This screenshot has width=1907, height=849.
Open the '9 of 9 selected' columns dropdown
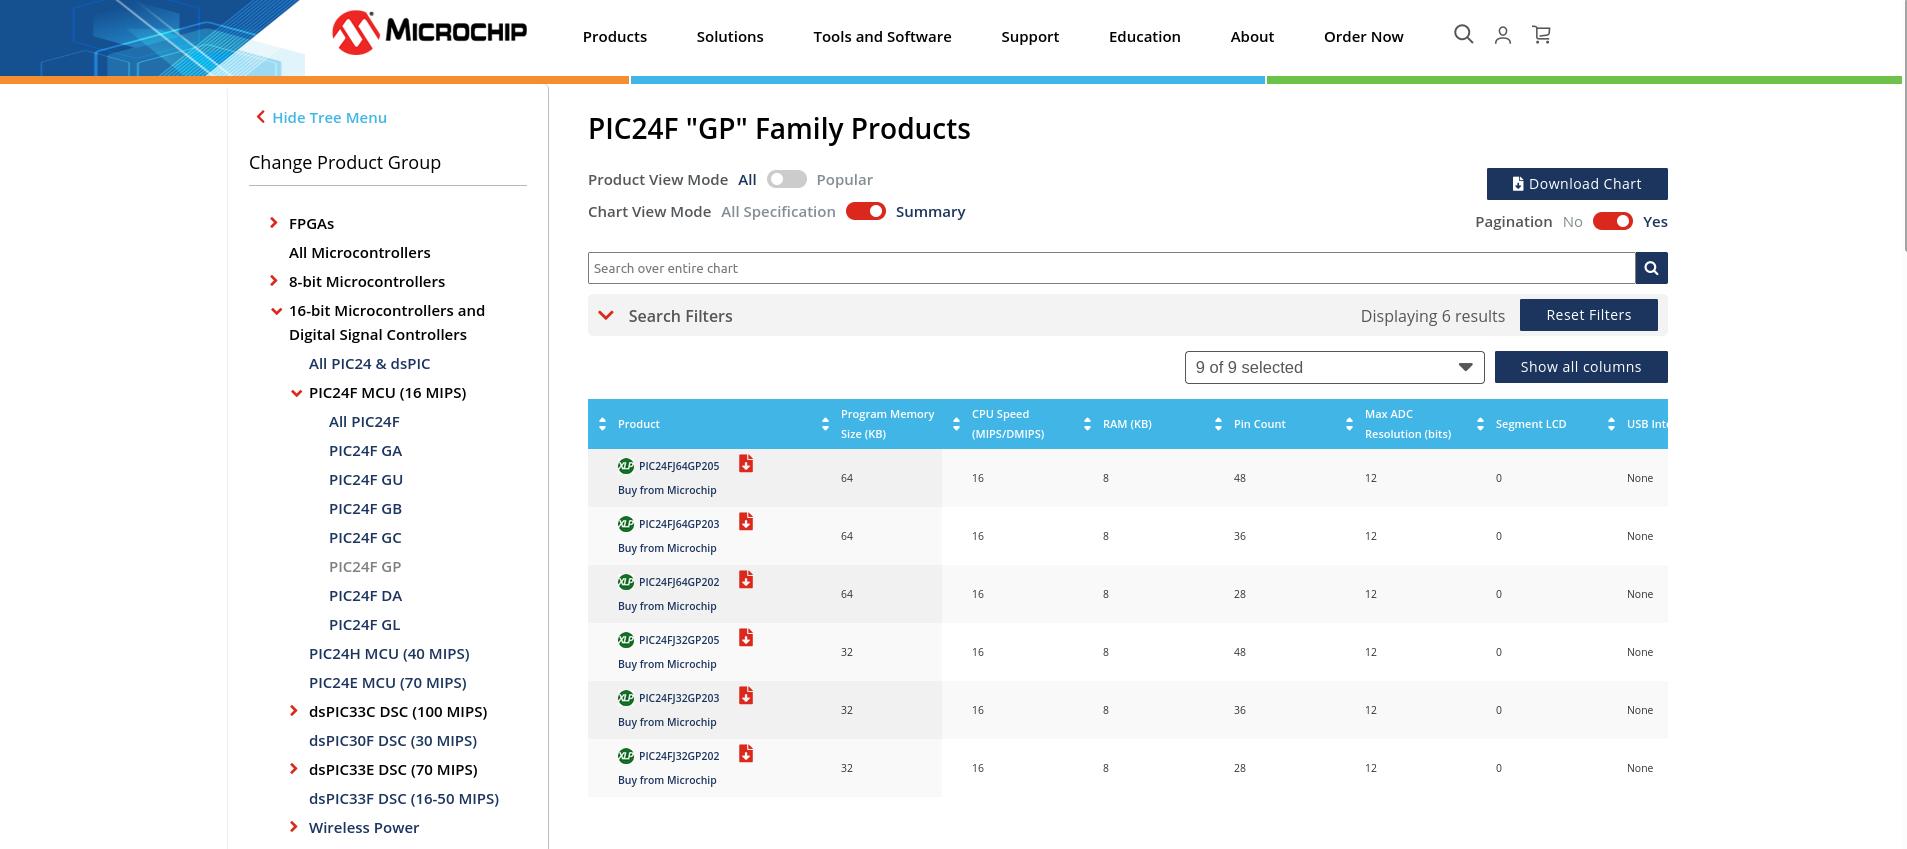tap(1335, 367)
